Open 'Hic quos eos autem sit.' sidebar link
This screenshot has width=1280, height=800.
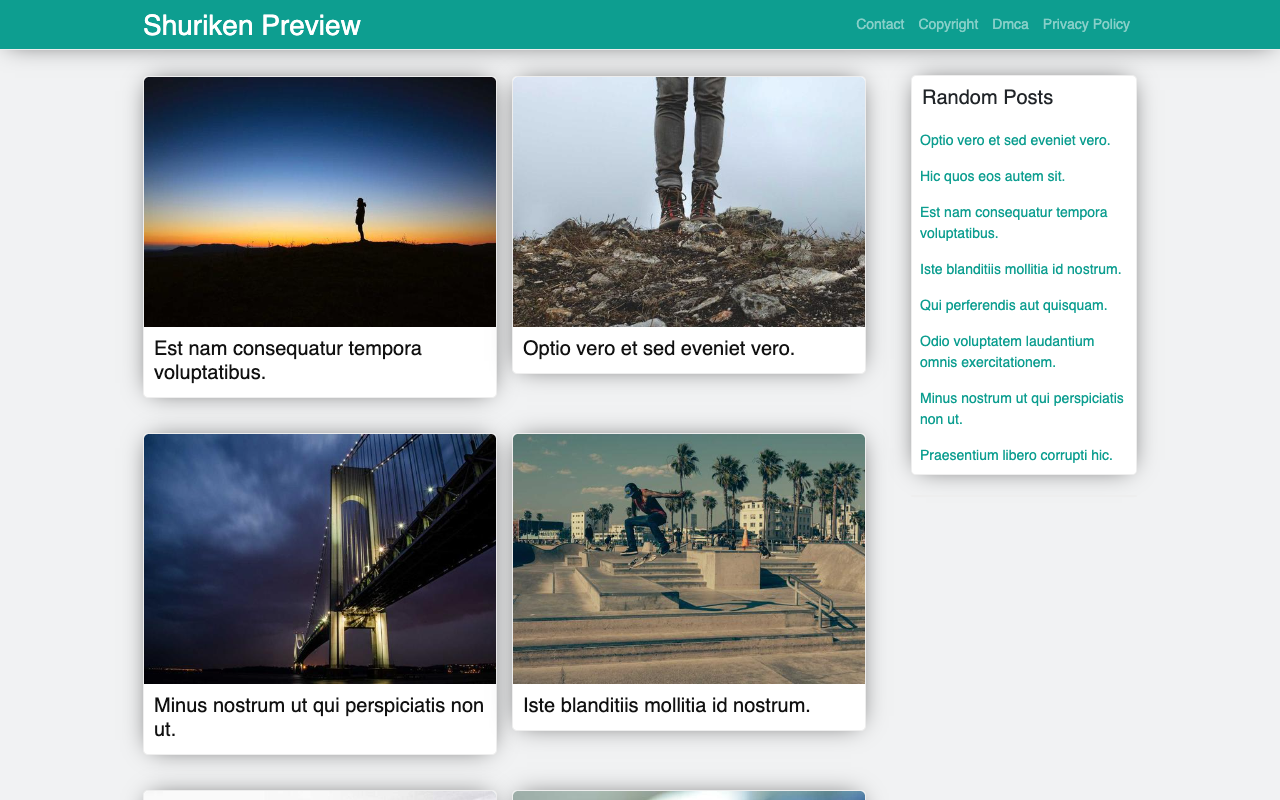point(992,176)
